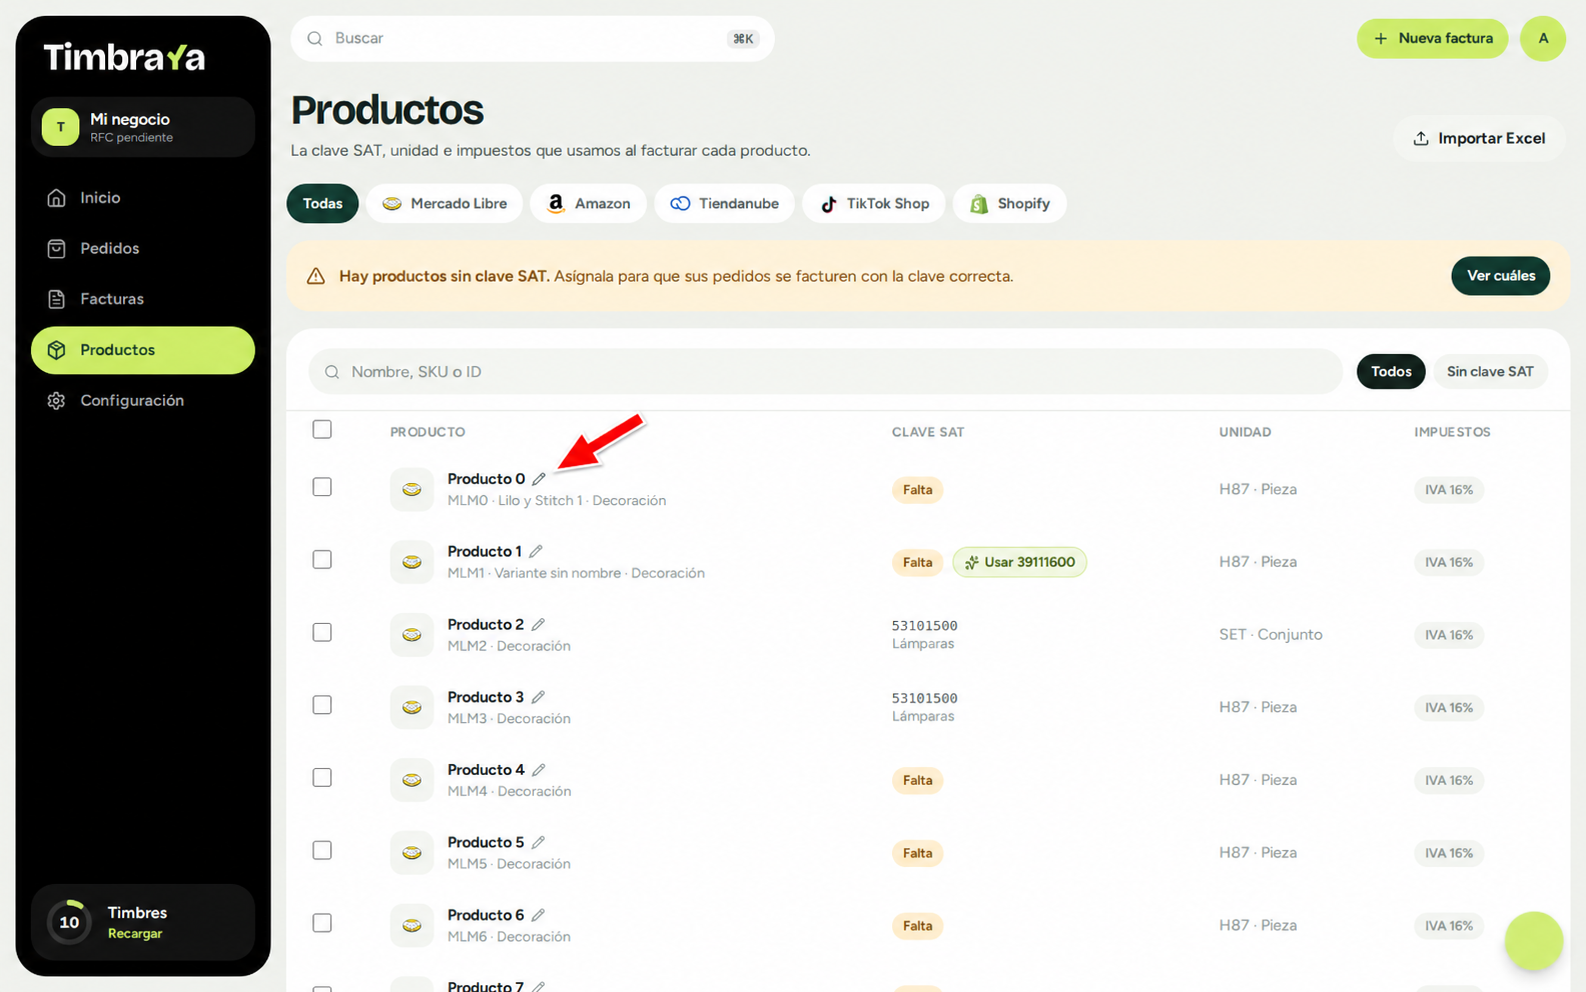Go to Facturas in the sidebar
Viewport: 1586px width, 992px height.
[143, 299]
